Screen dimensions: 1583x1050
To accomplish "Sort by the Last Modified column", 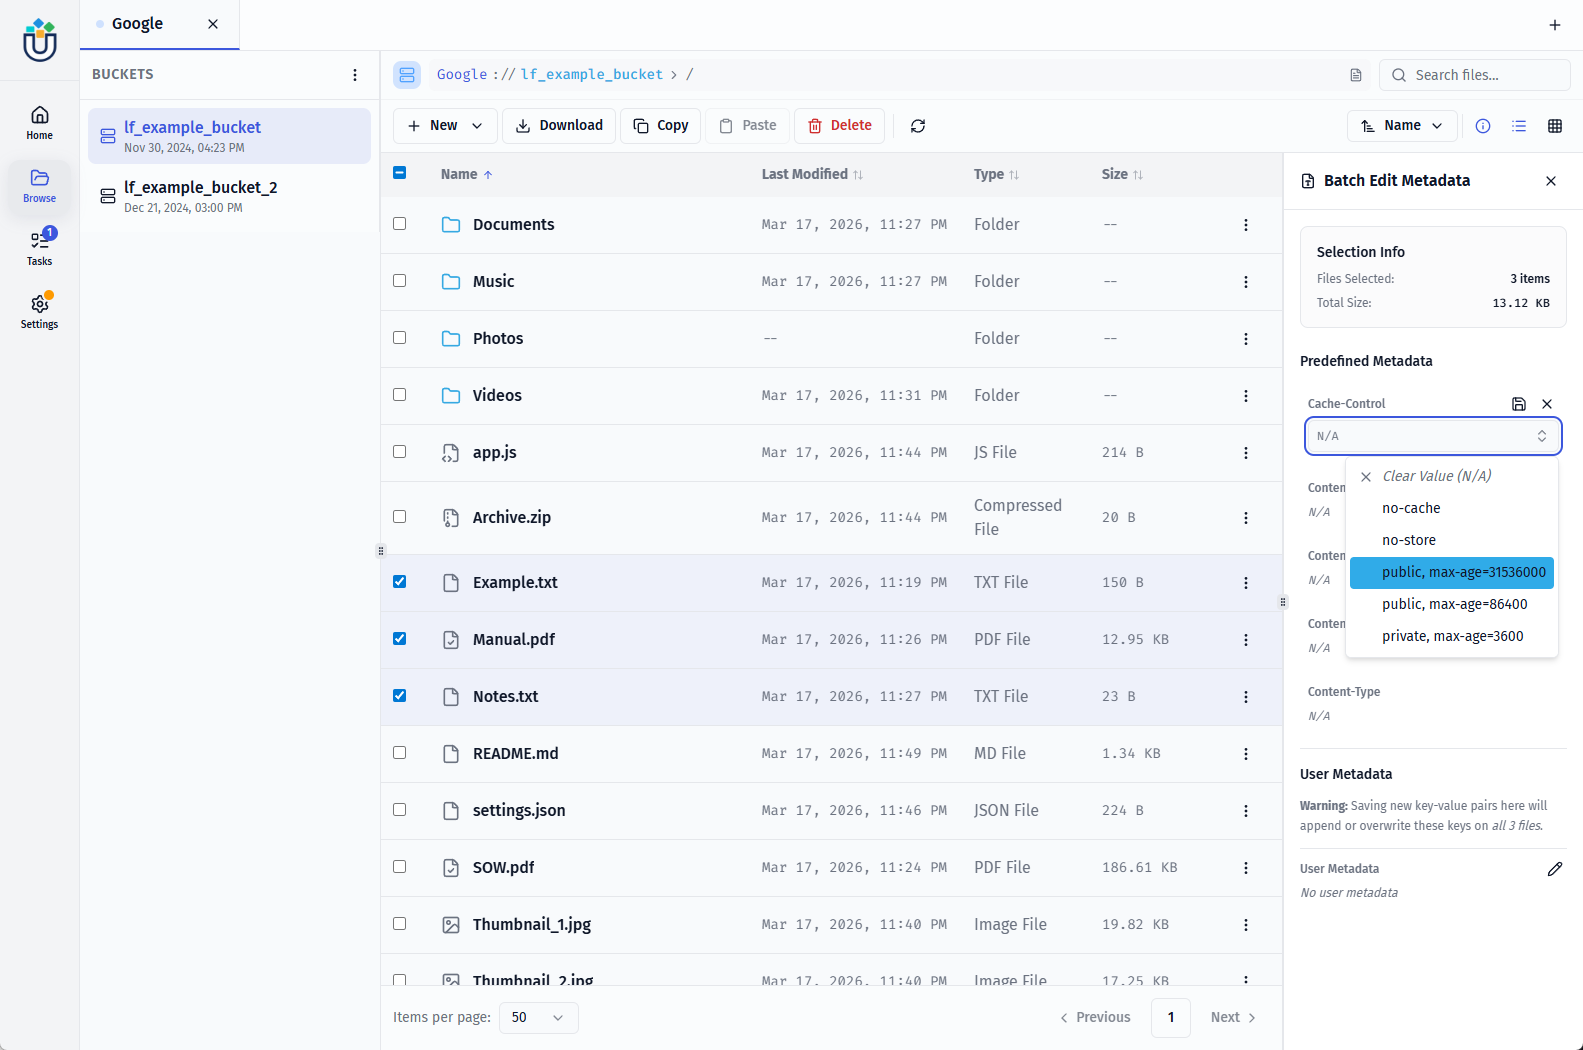I will pyautogui.click(x=812, y=174).
